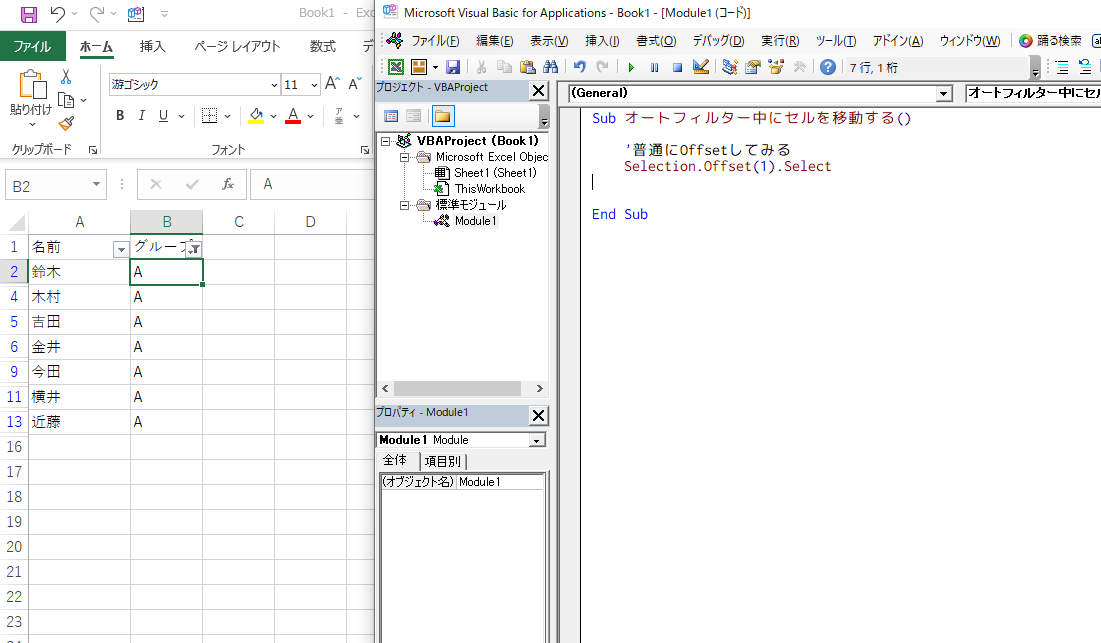Toggle Folders icon in Project panel
This screenshot has height=643, width=1101.
click(442, 117)
